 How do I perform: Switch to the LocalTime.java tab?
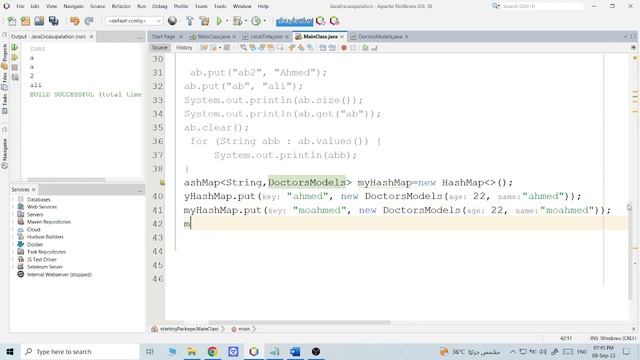pyautogui.click(x=266, y=36)
